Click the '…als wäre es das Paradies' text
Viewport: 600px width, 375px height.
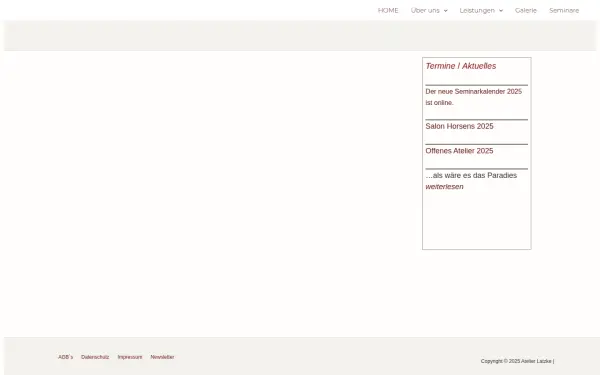471,175
